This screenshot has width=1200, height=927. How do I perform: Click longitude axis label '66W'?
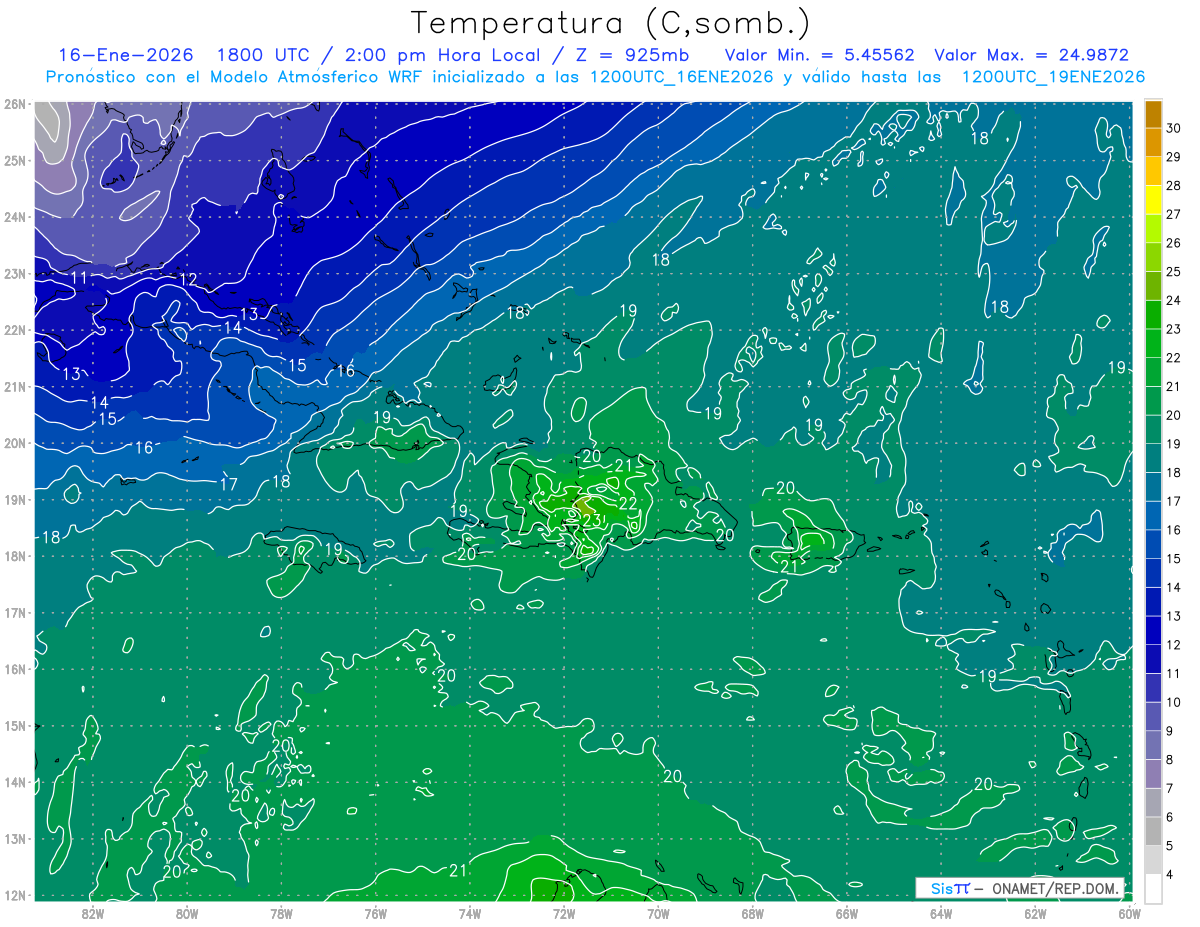tap(846, 912)
